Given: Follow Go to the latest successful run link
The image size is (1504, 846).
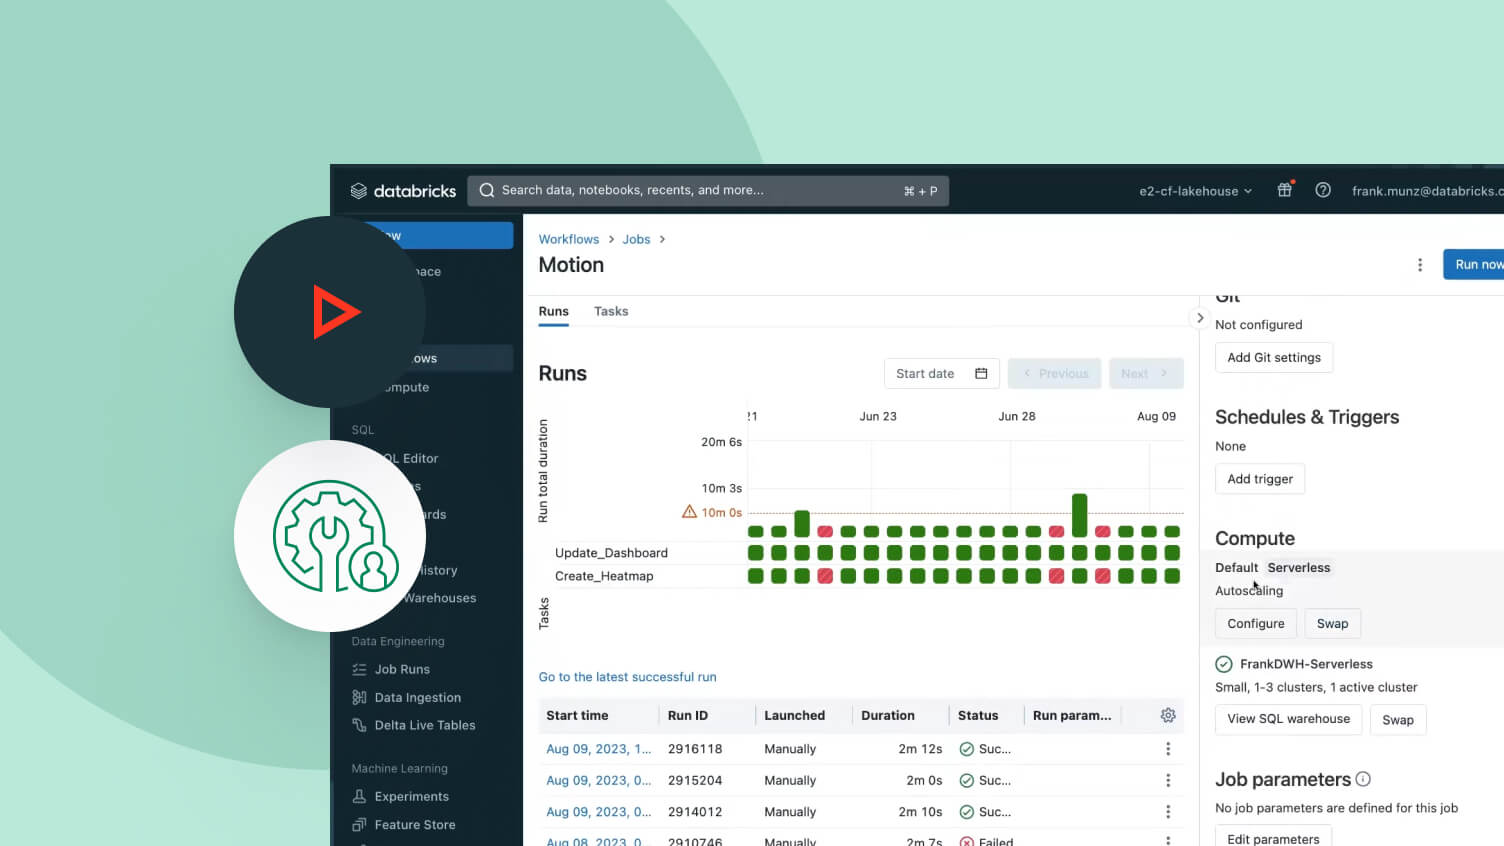Looking at the screenshot, I should [x=627, y=677].
